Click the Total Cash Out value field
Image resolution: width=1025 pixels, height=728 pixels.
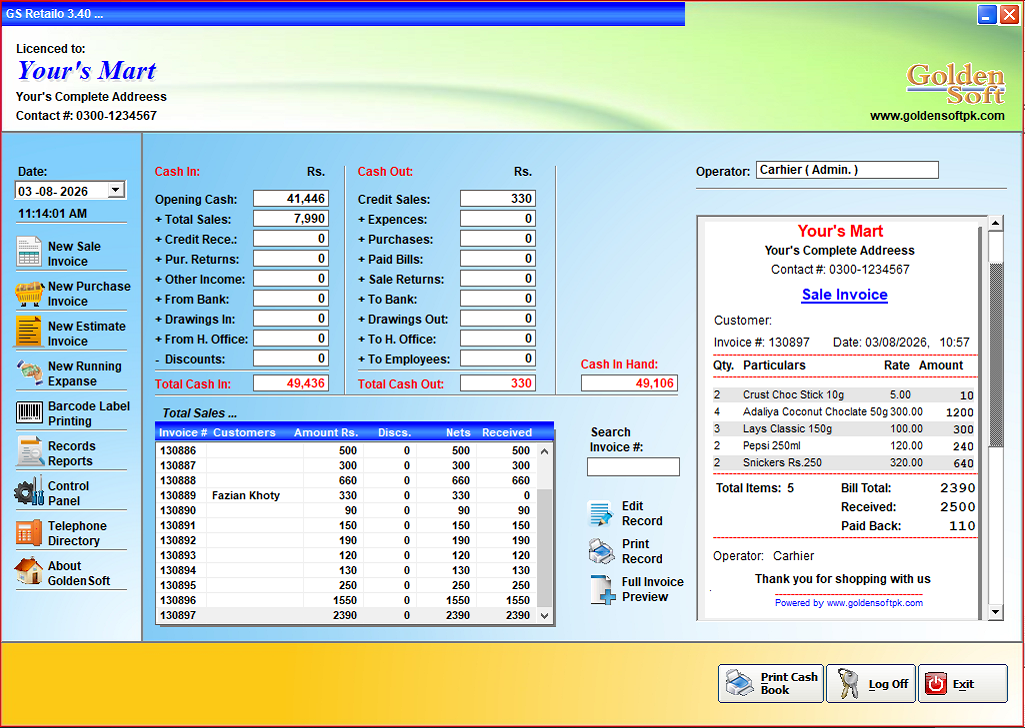[497, 383]
